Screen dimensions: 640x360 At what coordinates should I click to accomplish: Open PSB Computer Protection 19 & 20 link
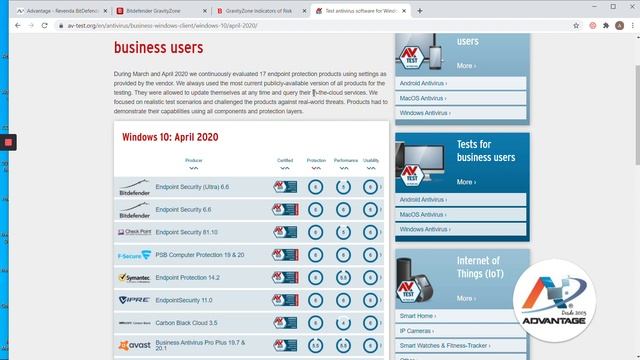pos(200,255)
